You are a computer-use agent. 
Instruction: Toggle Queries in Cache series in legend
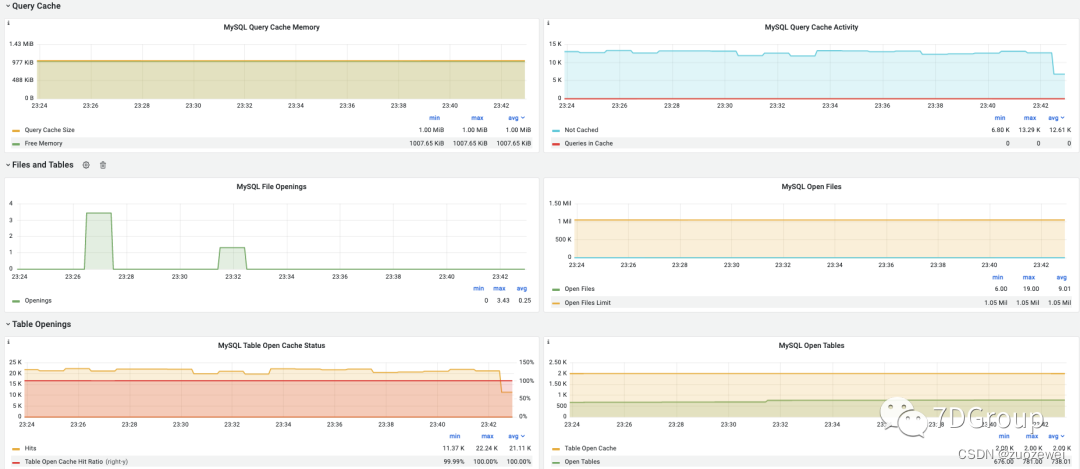coord(588,143)
